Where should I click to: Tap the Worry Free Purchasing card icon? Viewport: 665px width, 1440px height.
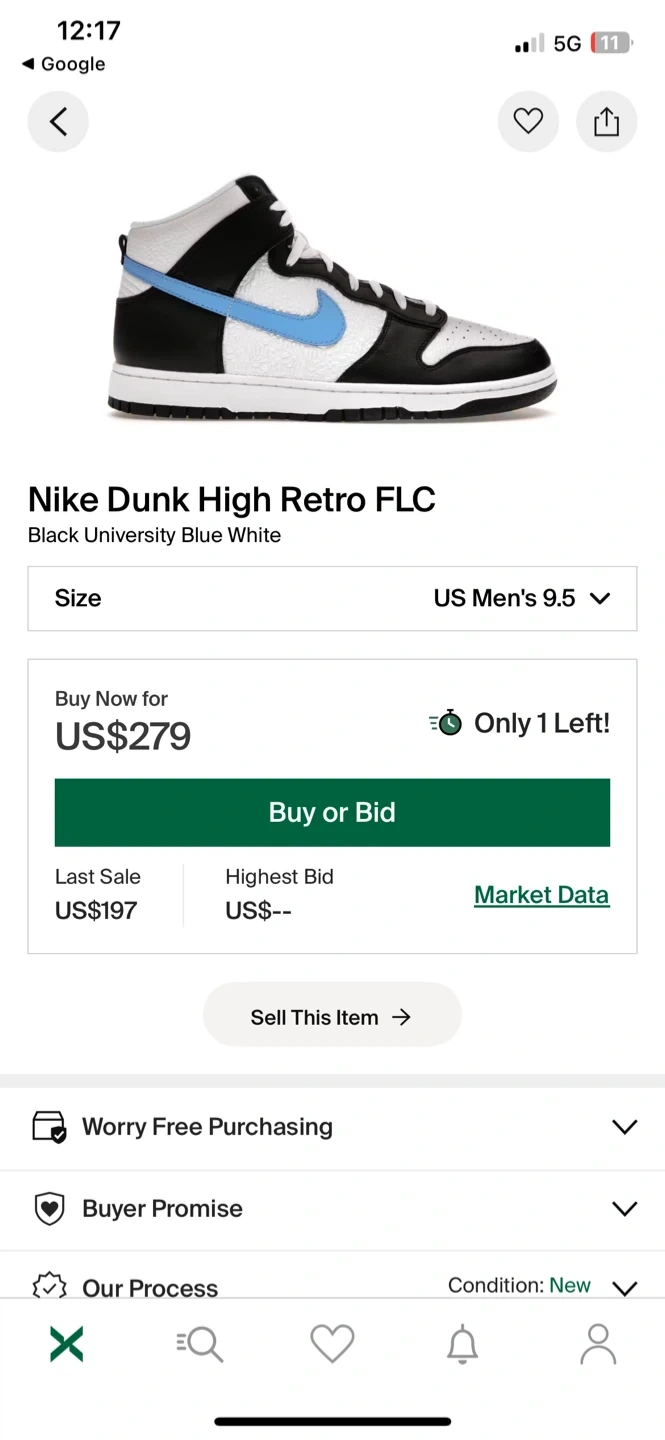tap(49, 1127)
